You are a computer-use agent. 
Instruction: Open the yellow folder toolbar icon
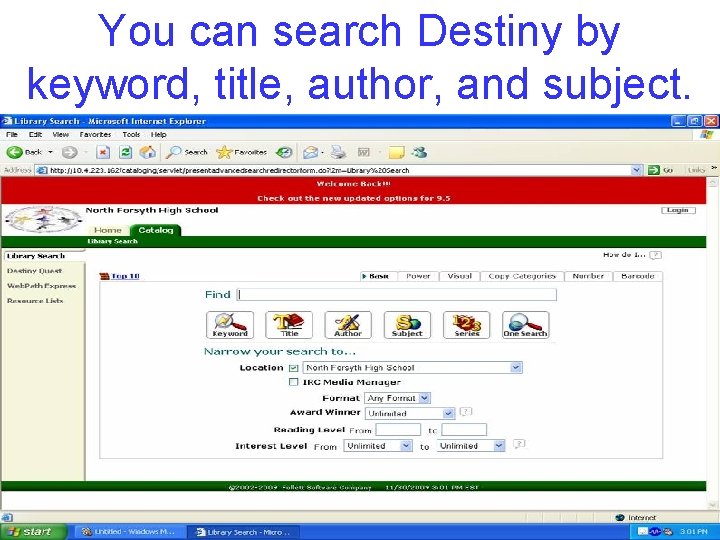[396, 152]
